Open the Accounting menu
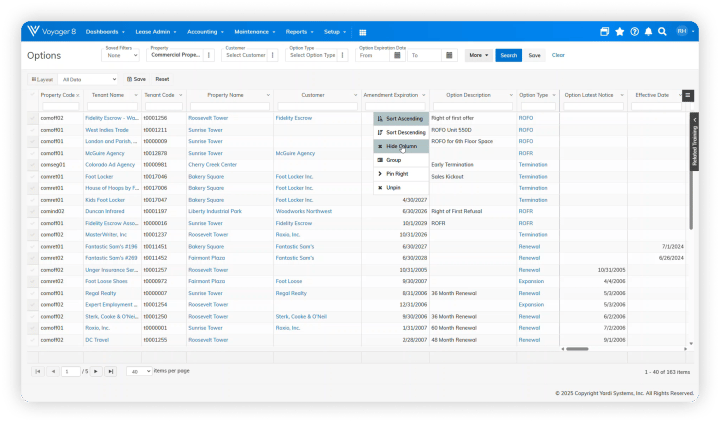This screenshot has width=720, height=423. coord(206,32)
